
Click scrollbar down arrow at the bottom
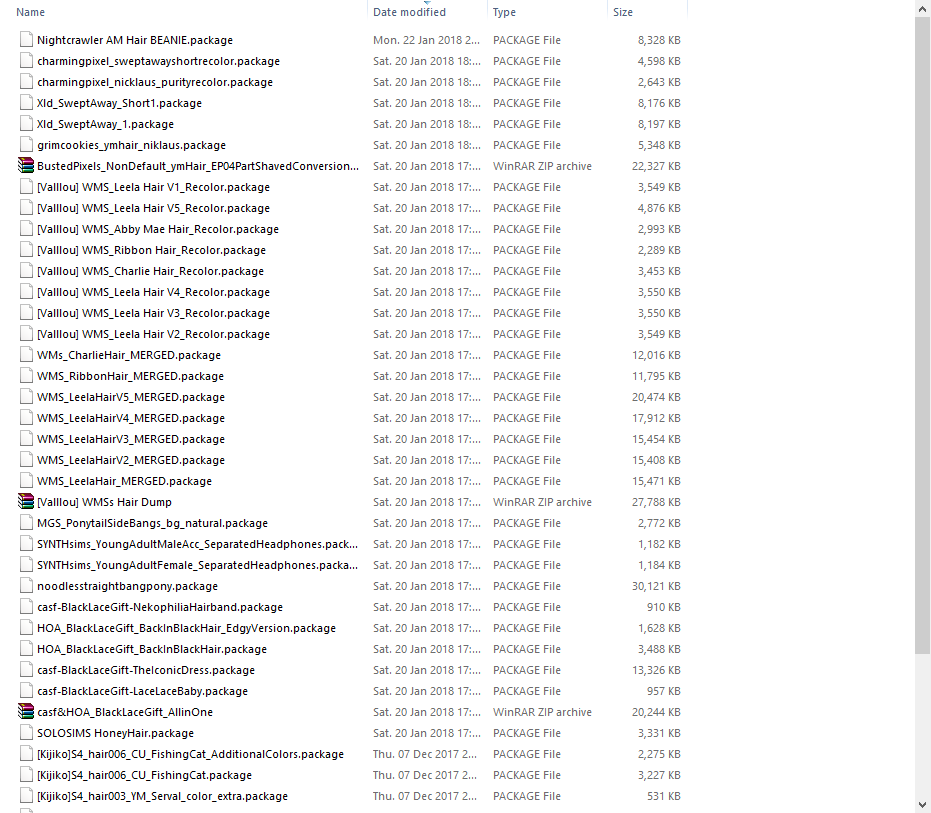coord(922,804)
